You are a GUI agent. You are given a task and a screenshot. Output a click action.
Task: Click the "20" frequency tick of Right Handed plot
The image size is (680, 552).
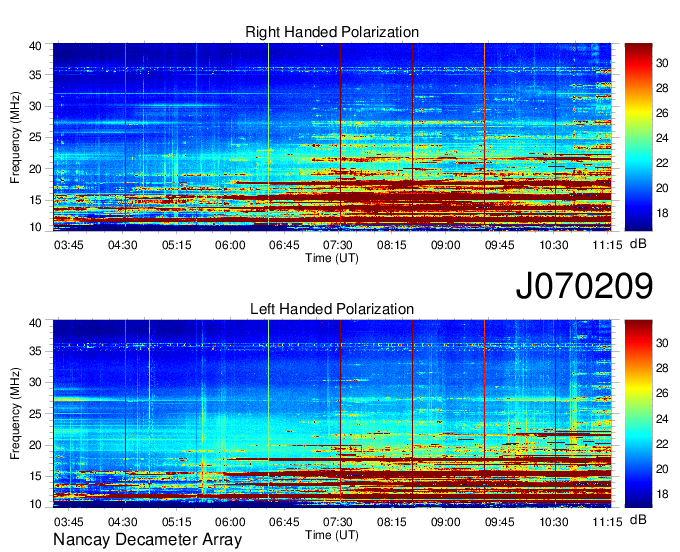coord(35,169)
